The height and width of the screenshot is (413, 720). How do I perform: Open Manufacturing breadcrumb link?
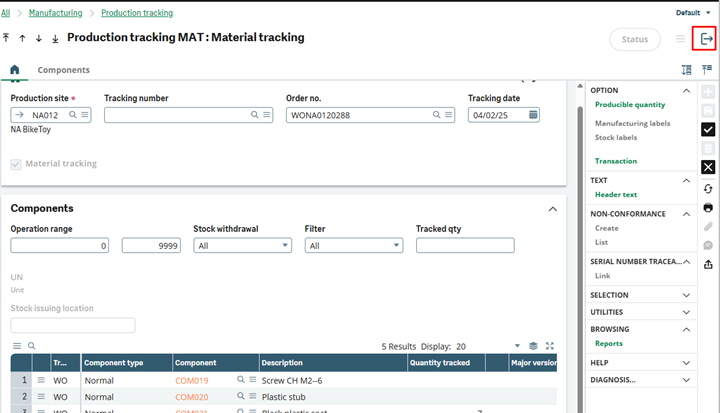pyautogui.click(x=56, y=13)
